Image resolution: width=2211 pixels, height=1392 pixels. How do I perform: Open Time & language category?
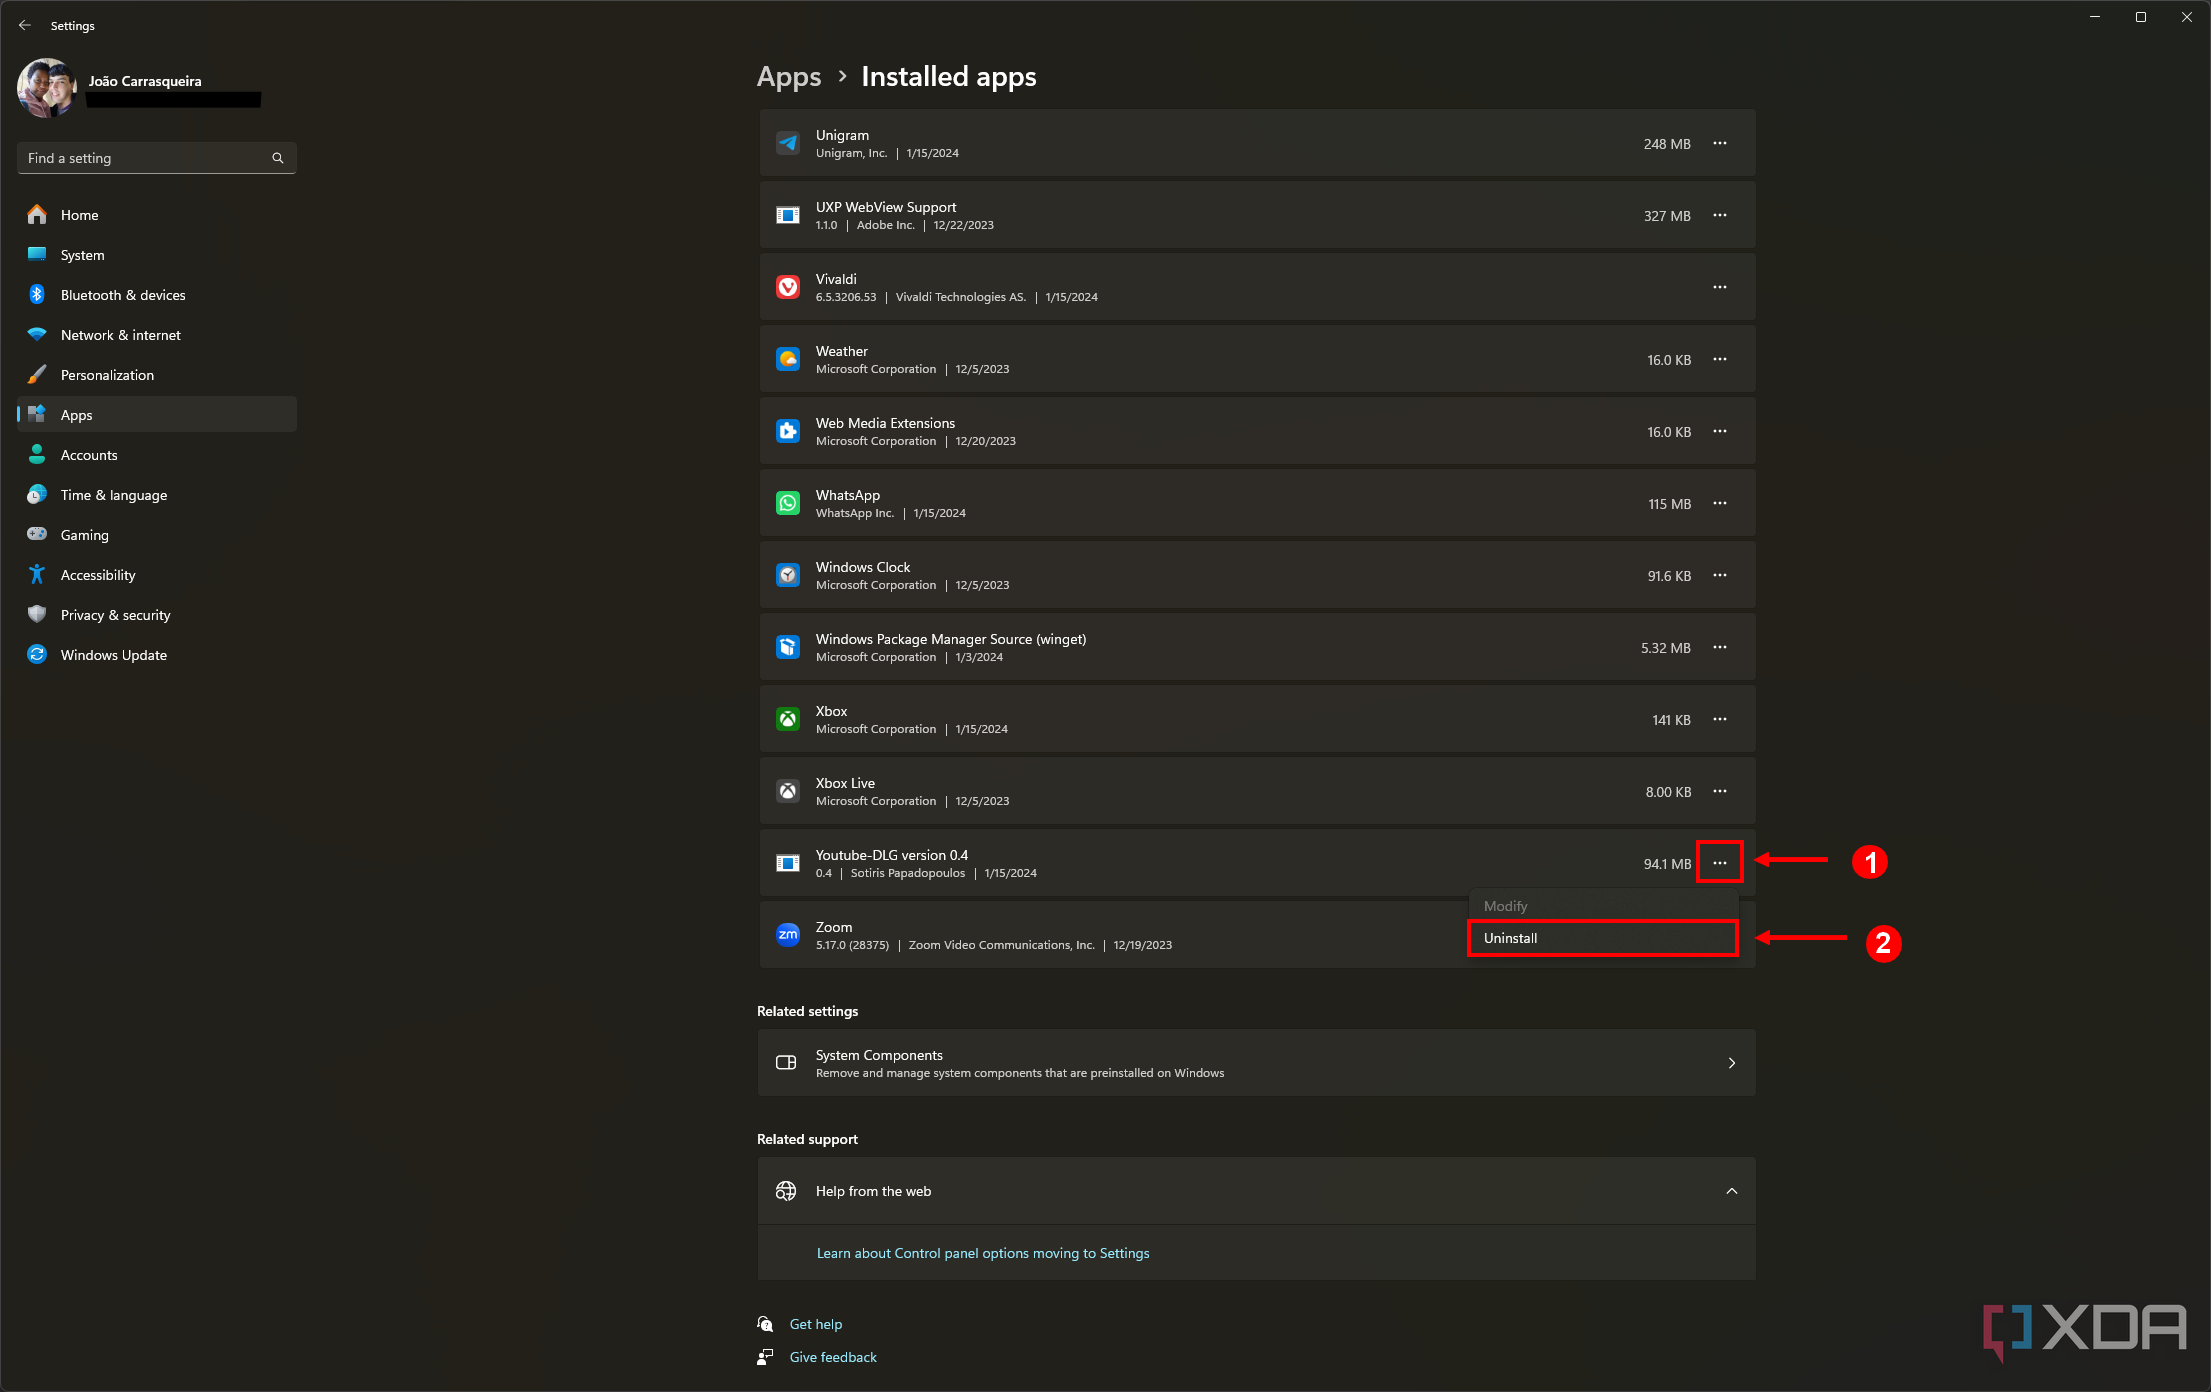(x=157, y=495)
